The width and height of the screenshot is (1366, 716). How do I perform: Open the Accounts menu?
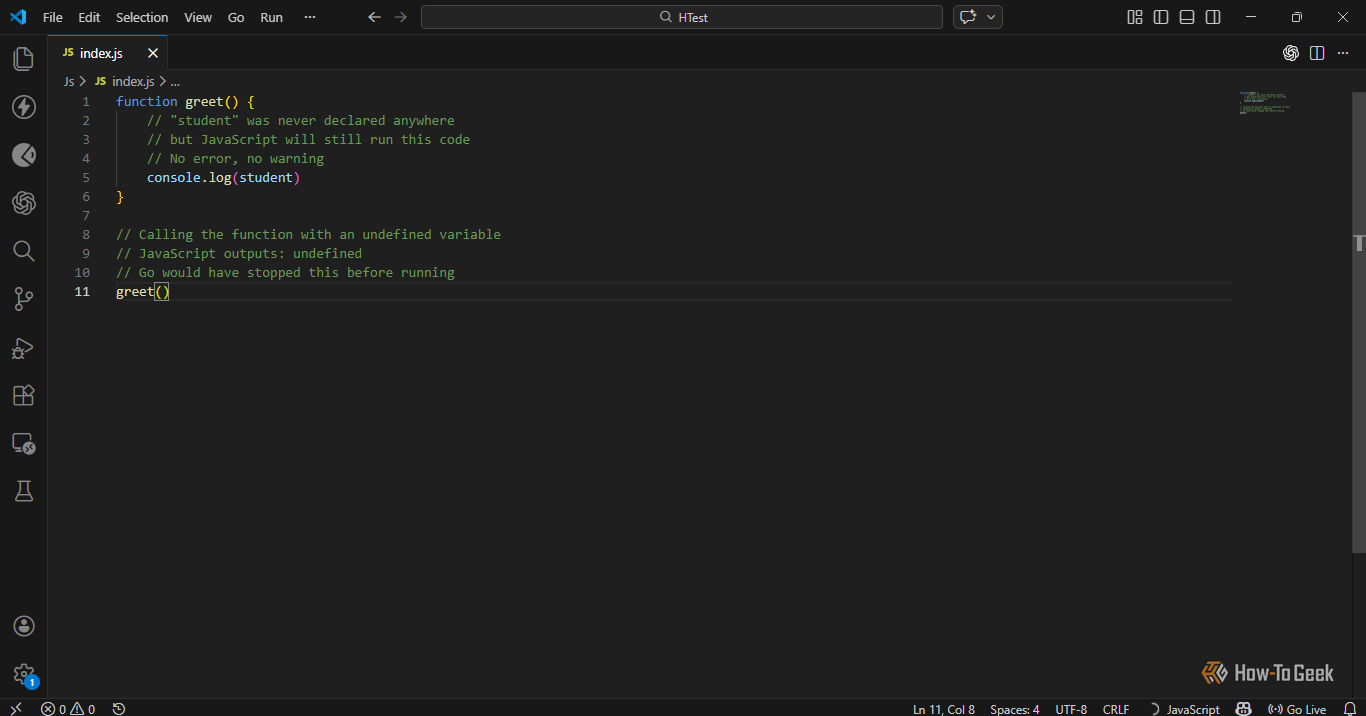tap(24, 626)
